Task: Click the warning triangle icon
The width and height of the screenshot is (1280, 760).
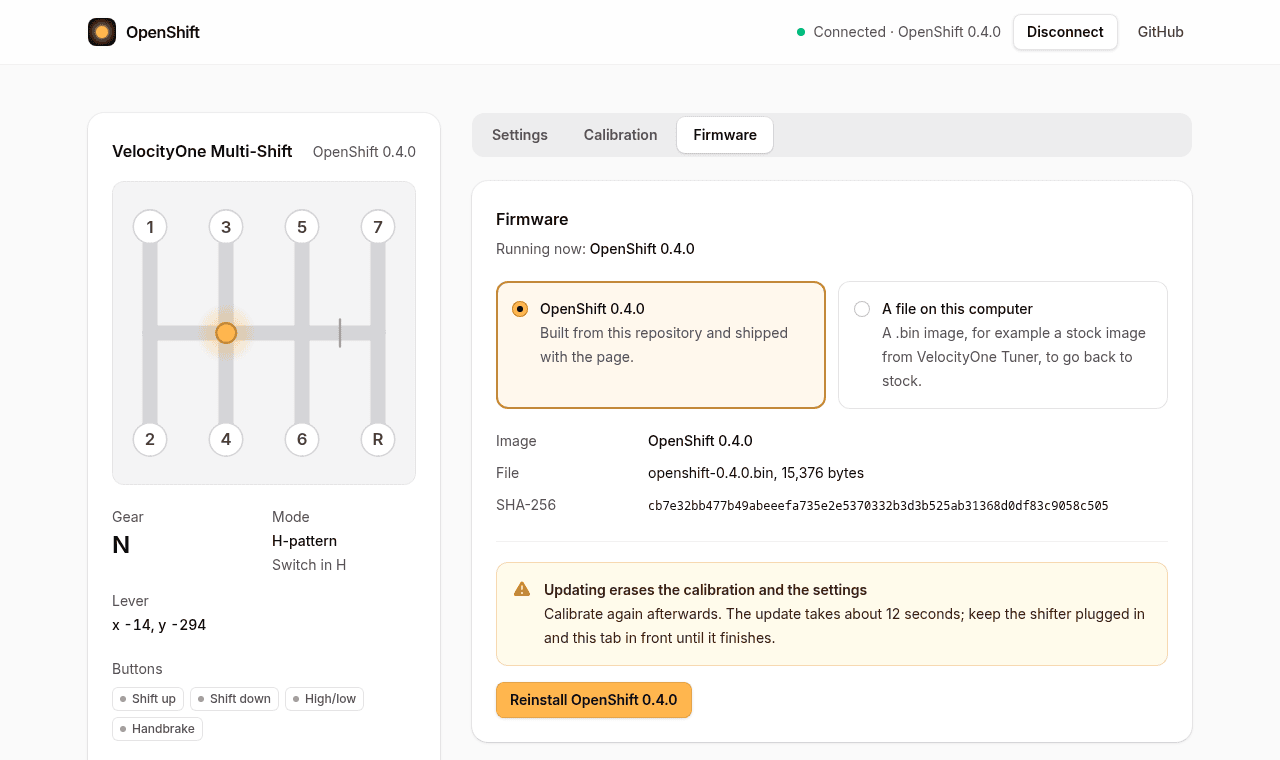Action: (x=522, y=589)
